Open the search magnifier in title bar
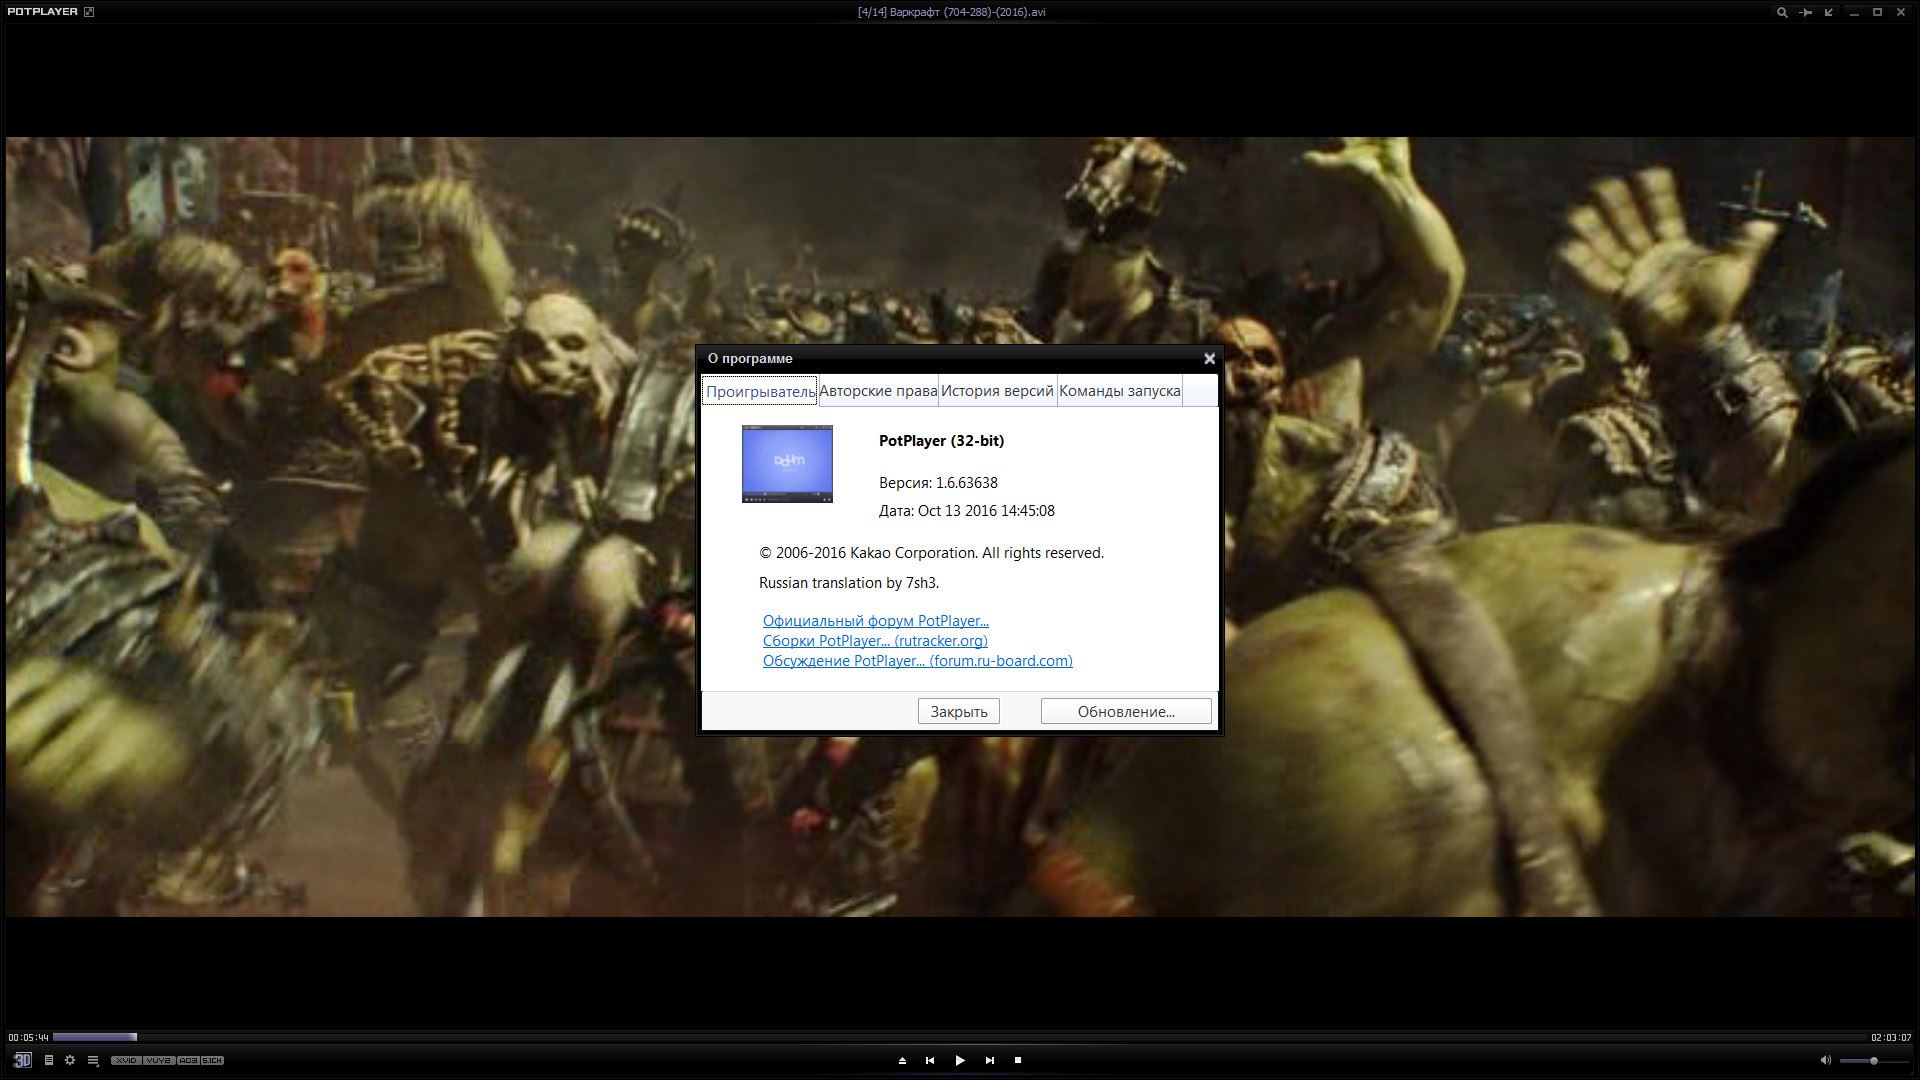This screenshot has width=1920, height=1080. 1781,12
